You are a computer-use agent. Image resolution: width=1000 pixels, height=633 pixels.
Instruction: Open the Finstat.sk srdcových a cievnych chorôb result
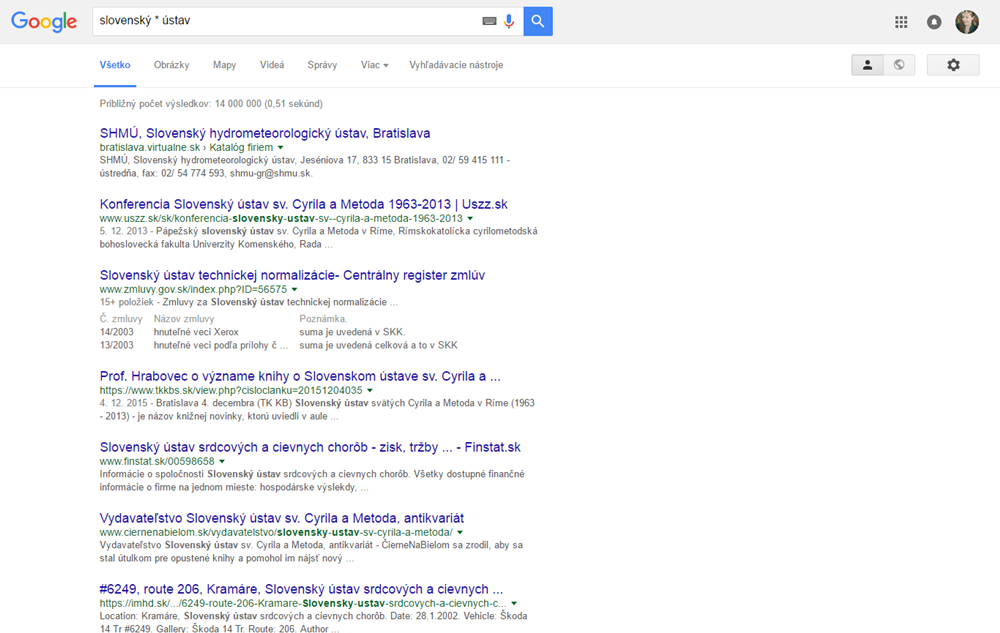click(310, 447)
